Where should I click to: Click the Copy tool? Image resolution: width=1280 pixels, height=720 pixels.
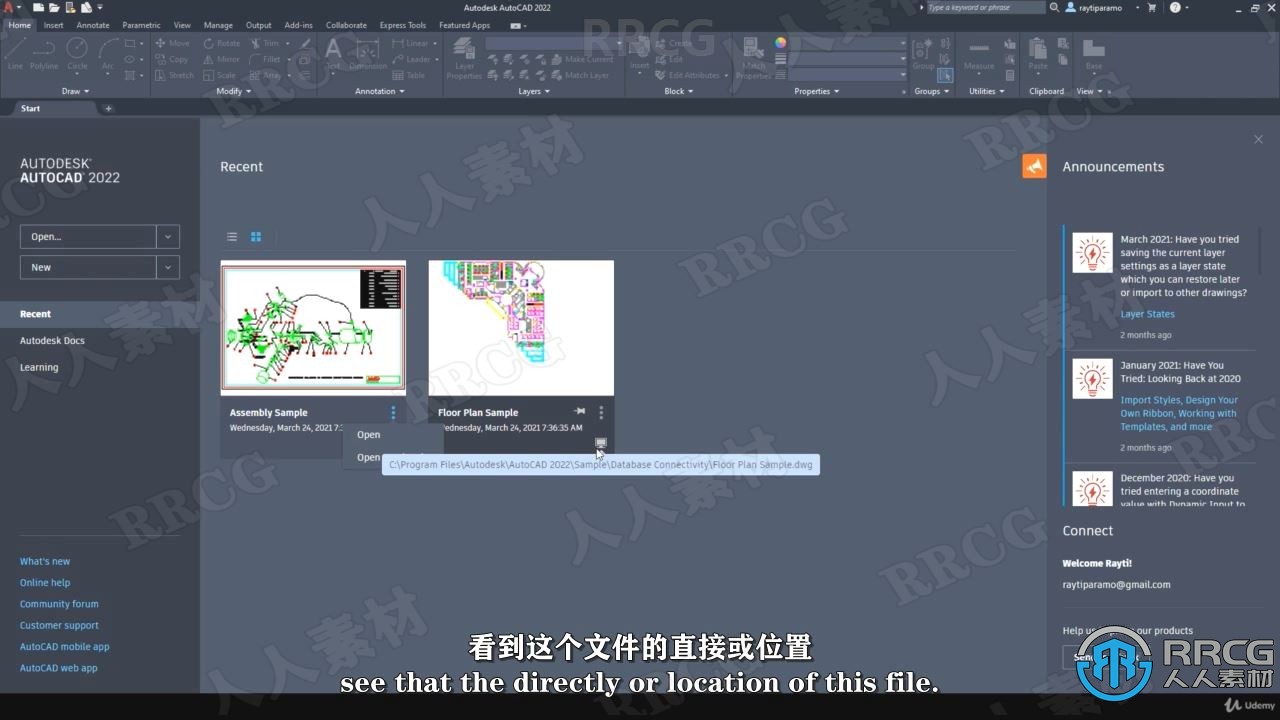(171, 59)
